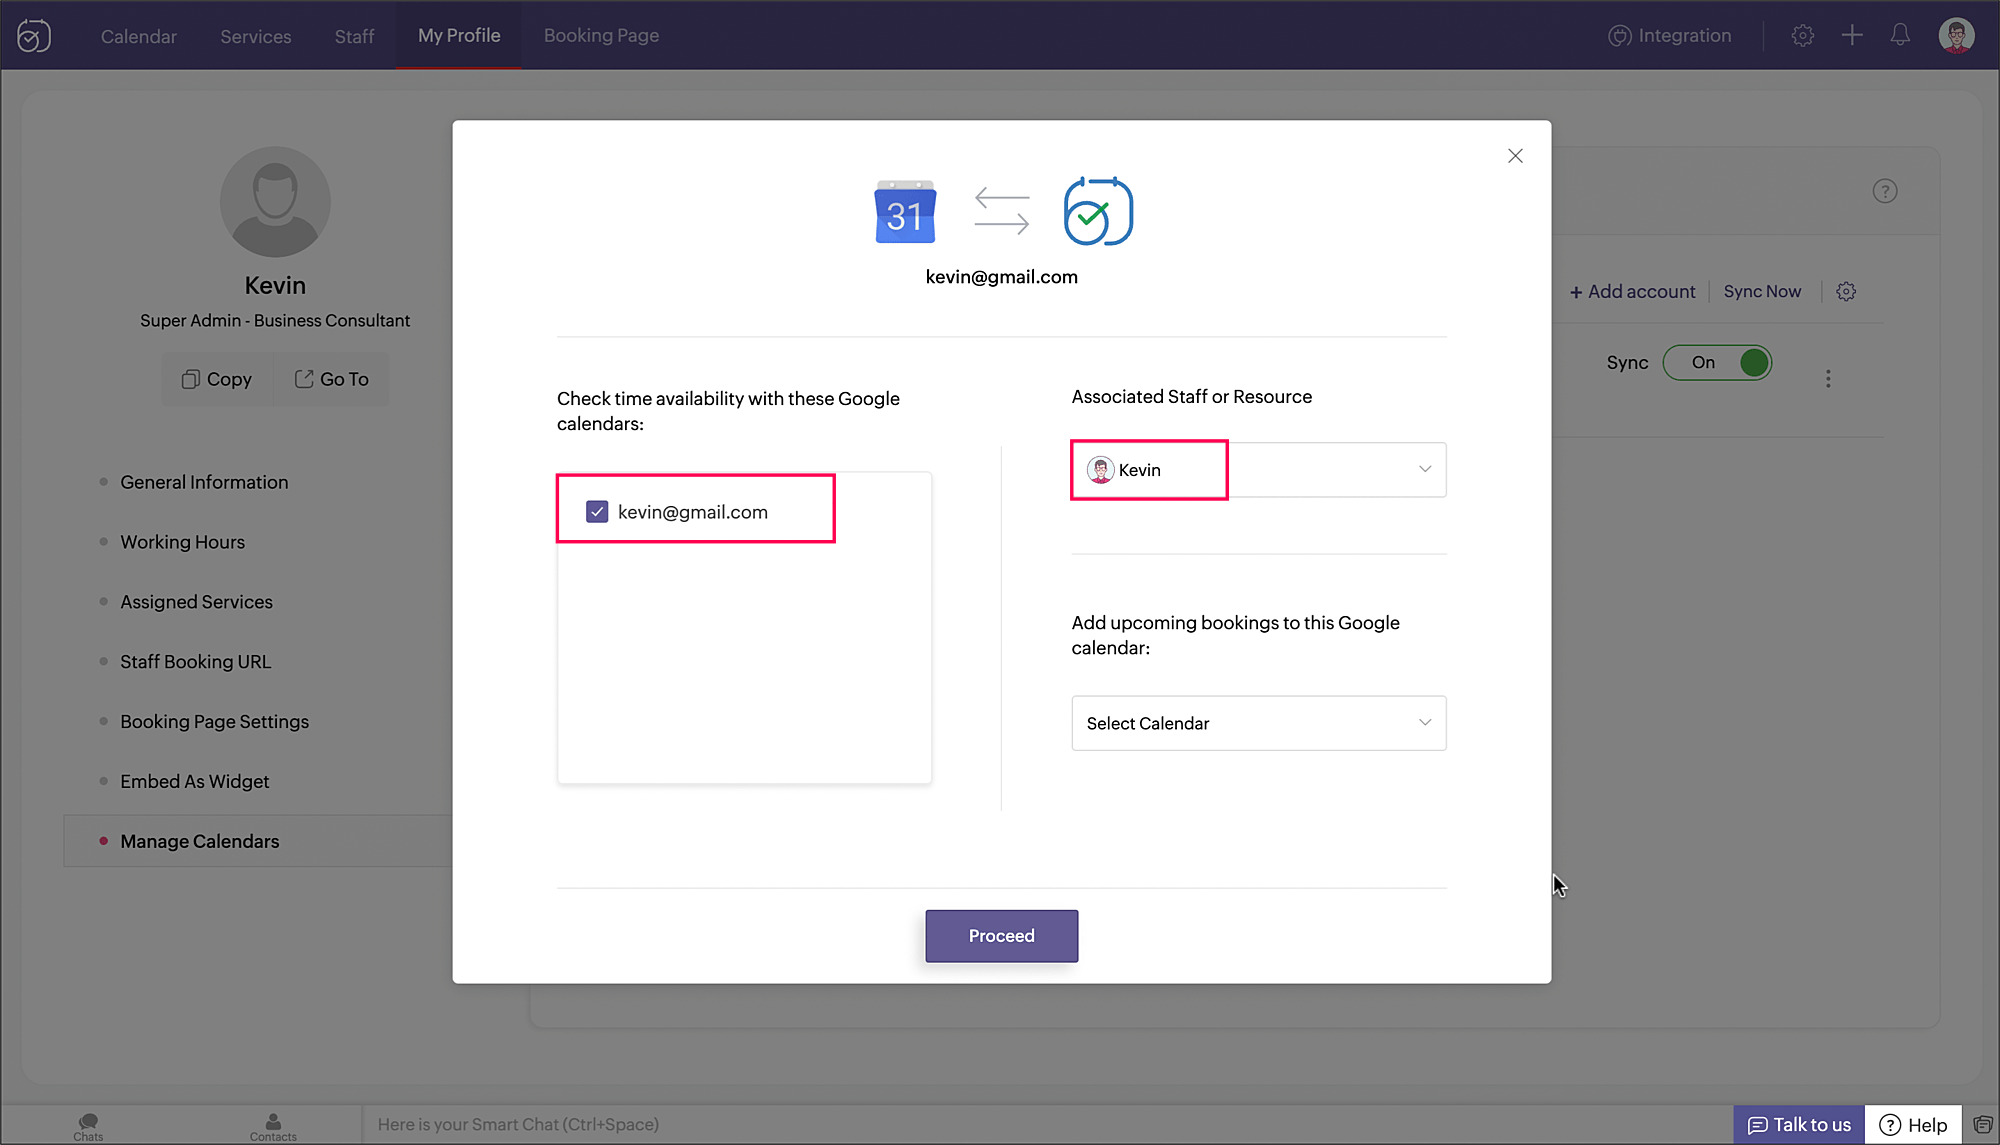Close the Google calendar sync dialog

coord(1515,156)
